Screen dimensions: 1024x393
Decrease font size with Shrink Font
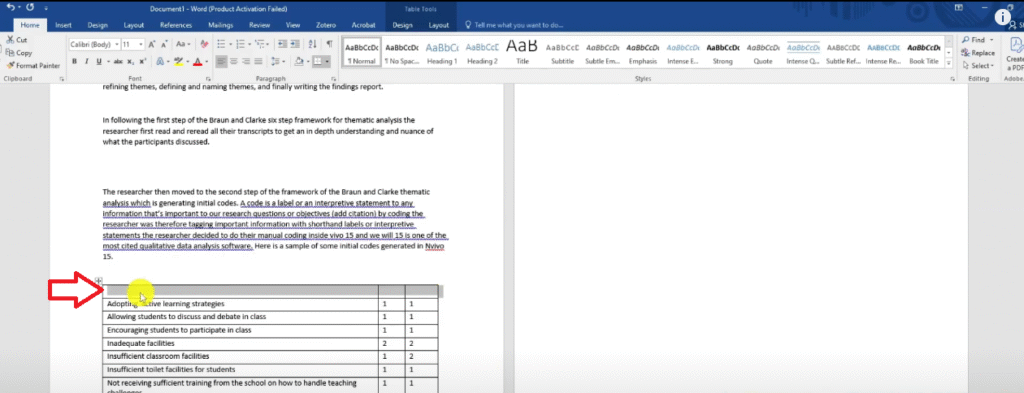(164, 44)
